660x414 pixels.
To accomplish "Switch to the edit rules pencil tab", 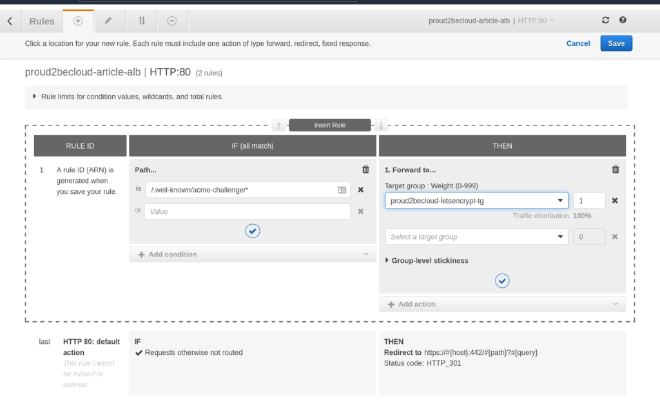I will tap(108, 20).
